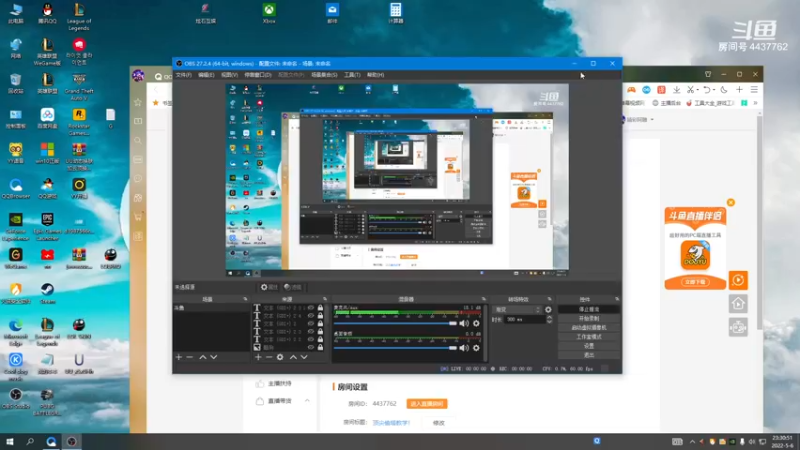Add a new source with plus icon

point(258,357)
